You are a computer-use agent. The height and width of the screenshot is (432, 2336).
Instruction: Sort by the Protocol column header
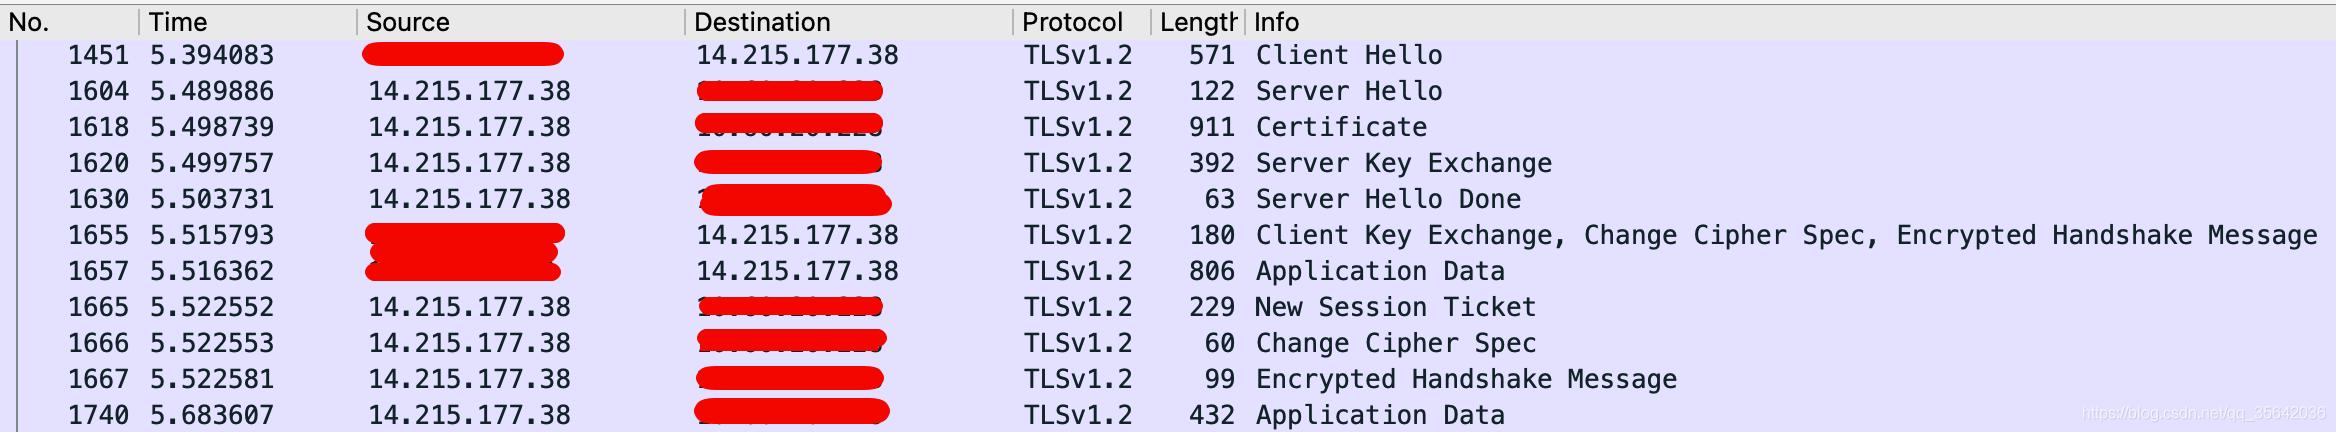point(1072,22)
